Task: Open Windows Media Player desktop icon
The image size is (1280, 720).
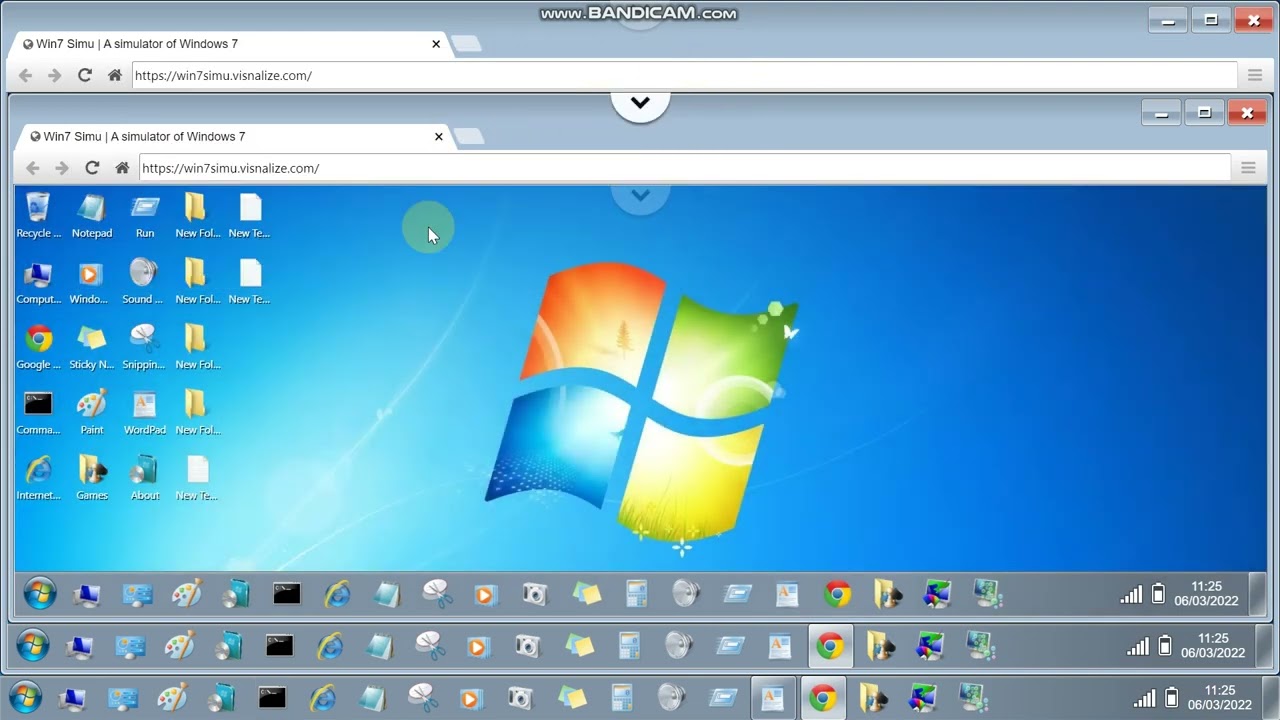Action: 91,282
